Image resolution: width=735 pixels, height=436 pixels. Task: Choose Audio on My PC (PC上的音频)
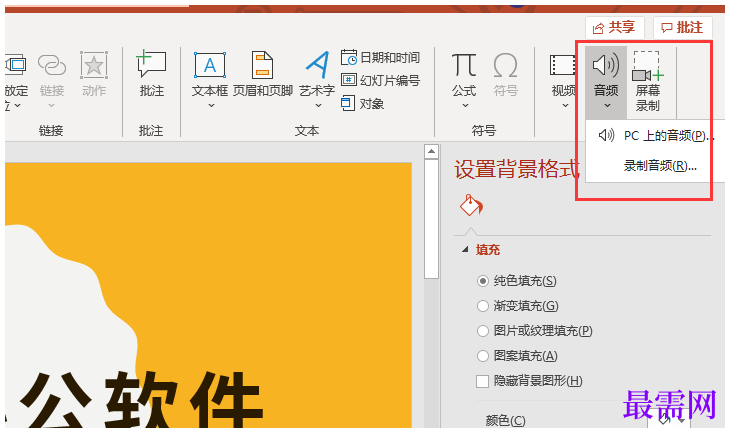[655, 136]
